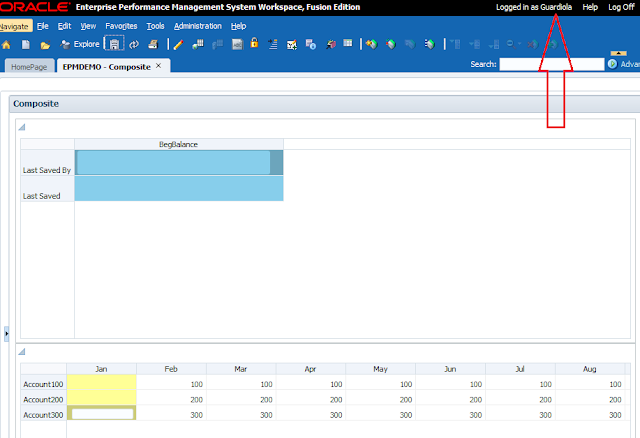Click inside the Search input field
The width and height of the screenshot is (640, 438).
(x=552, y=64)
